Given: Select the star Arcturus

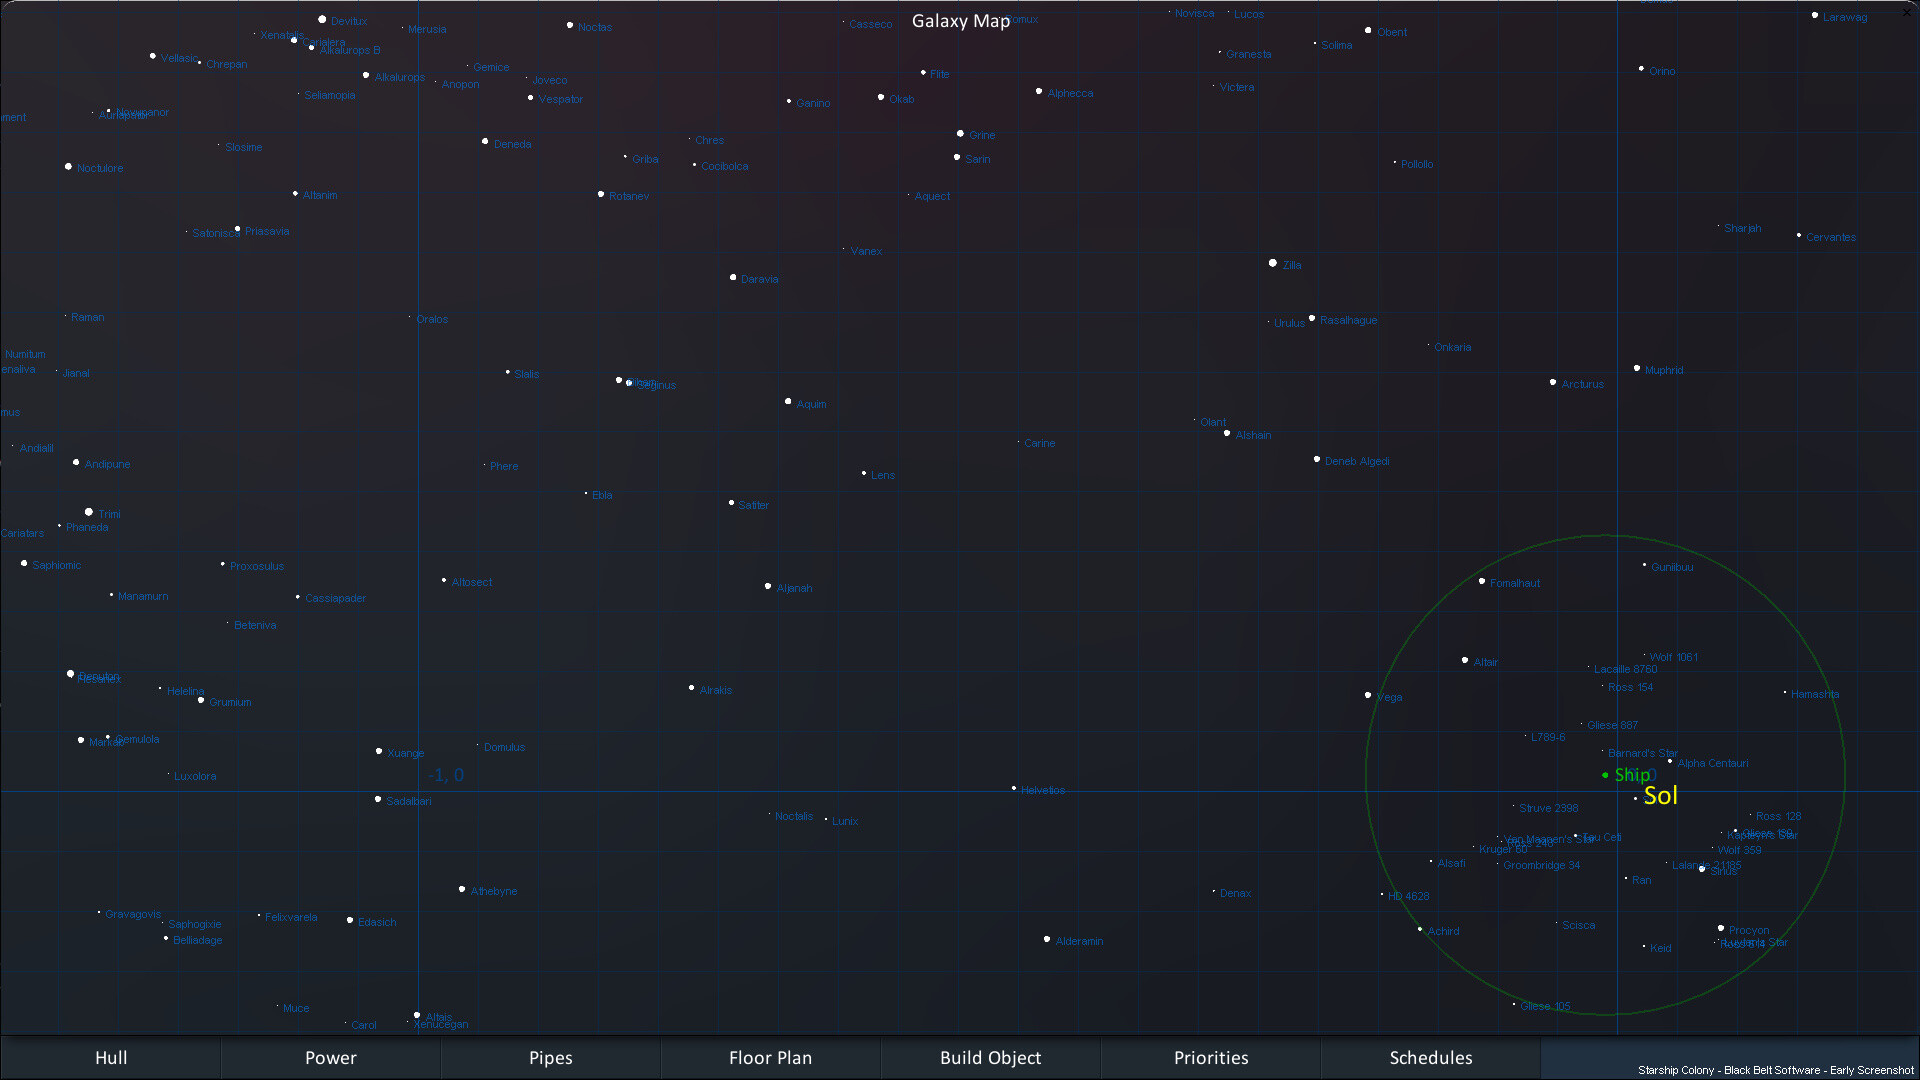Looking at the screenshot, I should [1552, 382].
